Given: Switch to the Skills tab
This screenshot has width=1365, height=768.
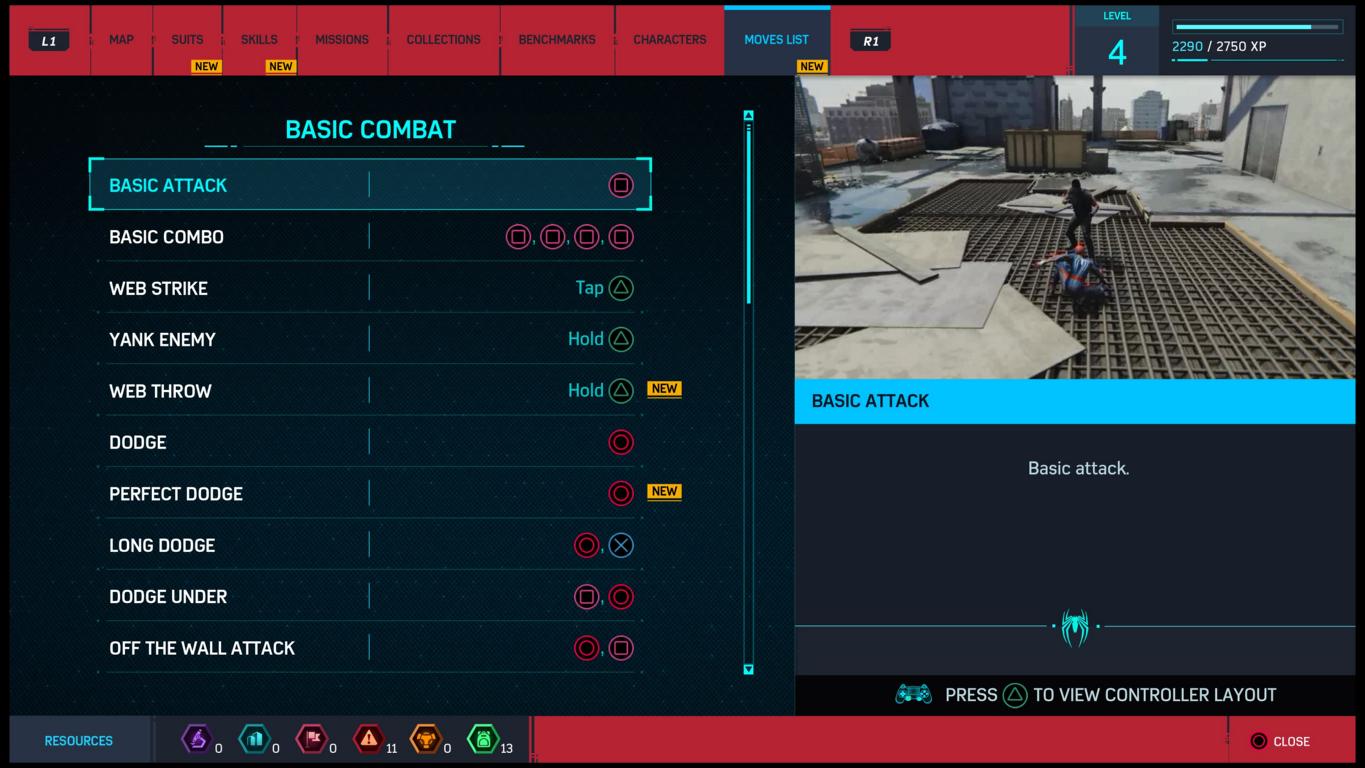Looking at the screenshot, I should 259,40.
